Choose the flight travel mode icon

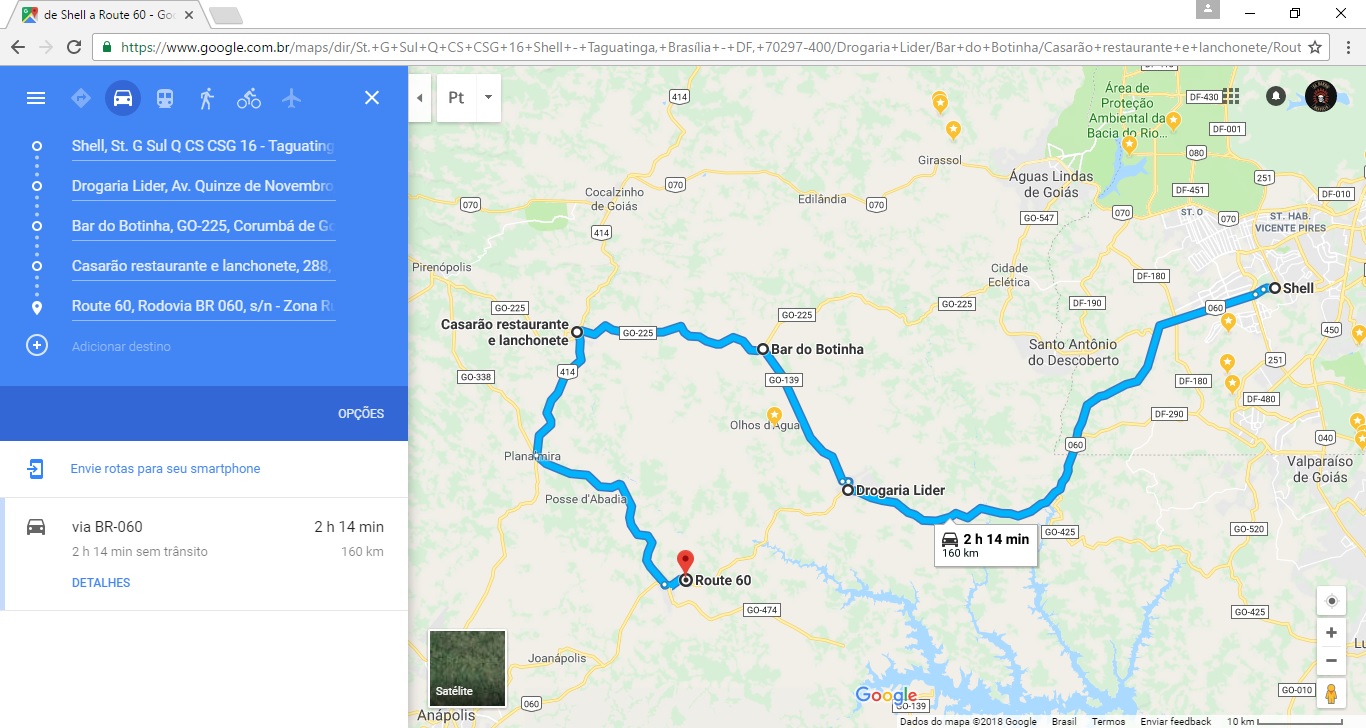pos(291,98)
